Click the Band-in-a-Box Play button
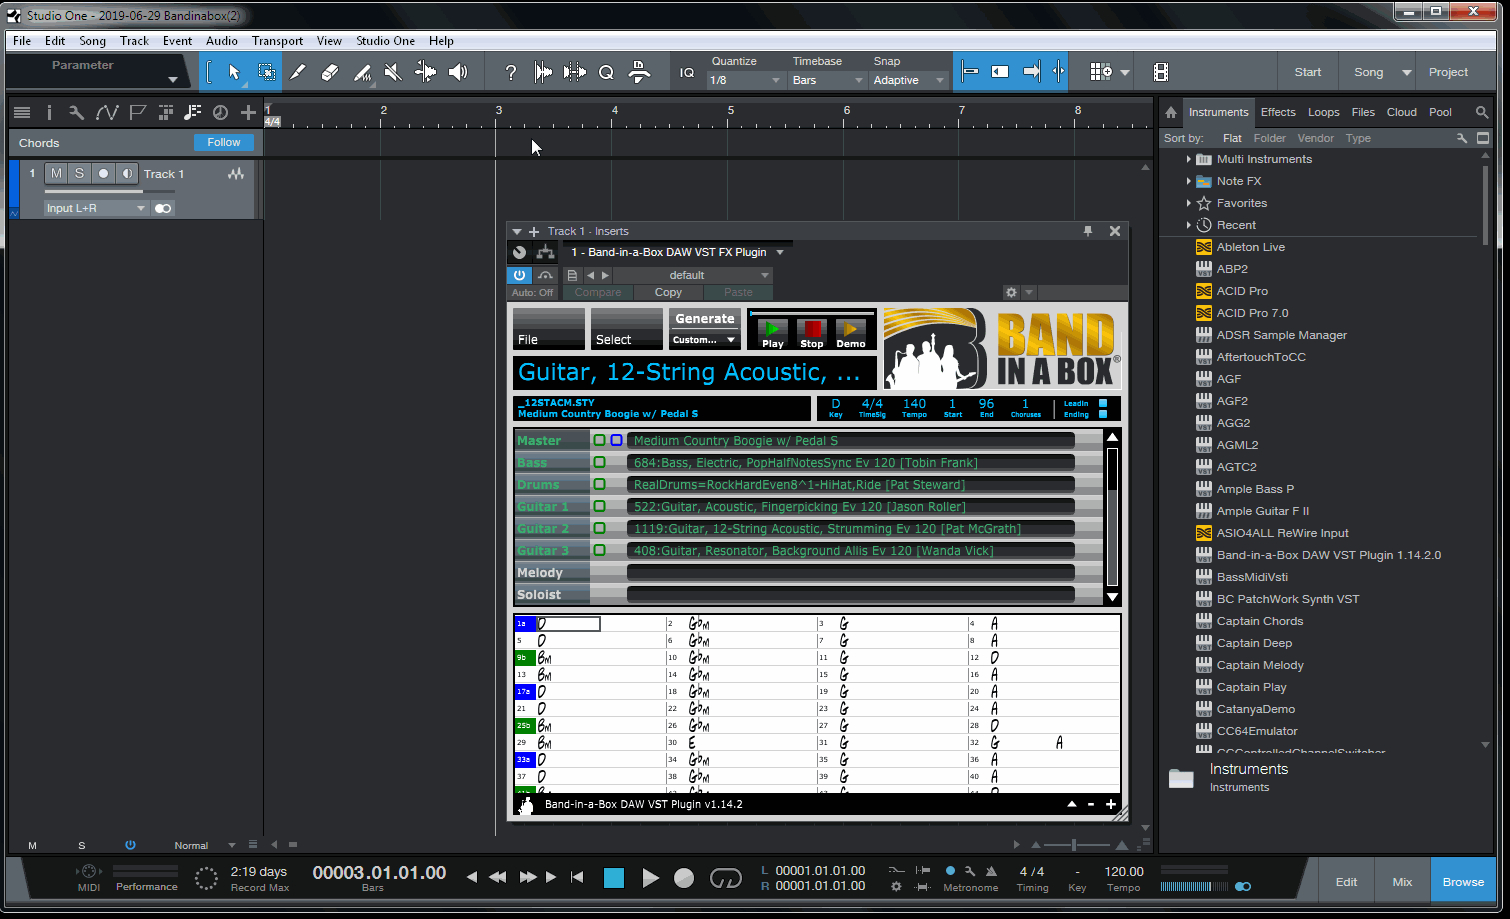 coord(773,333)
